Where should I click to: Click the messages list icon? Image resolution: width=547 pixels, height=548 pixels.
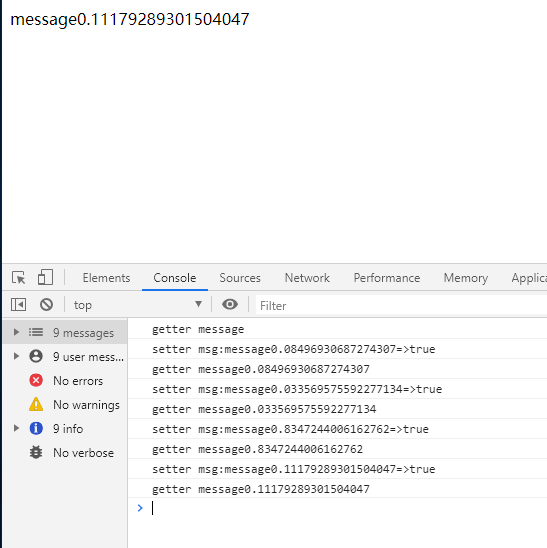36,332
